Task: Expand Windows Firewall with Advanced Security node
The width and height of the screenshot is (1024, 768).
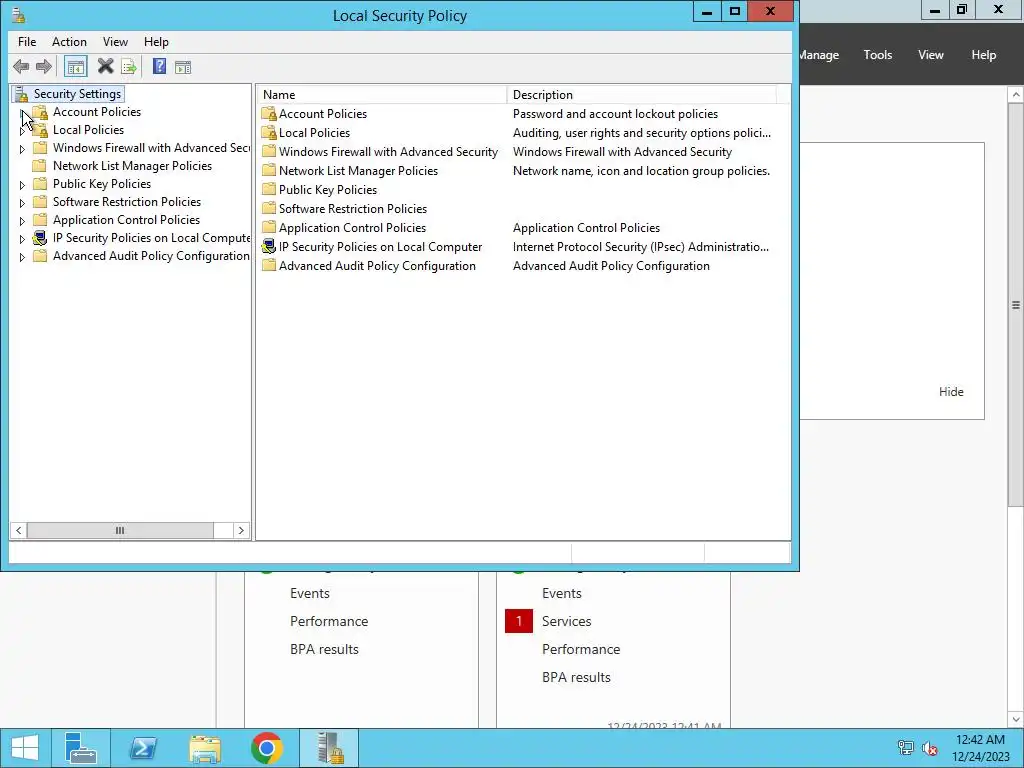Action: 22,149
